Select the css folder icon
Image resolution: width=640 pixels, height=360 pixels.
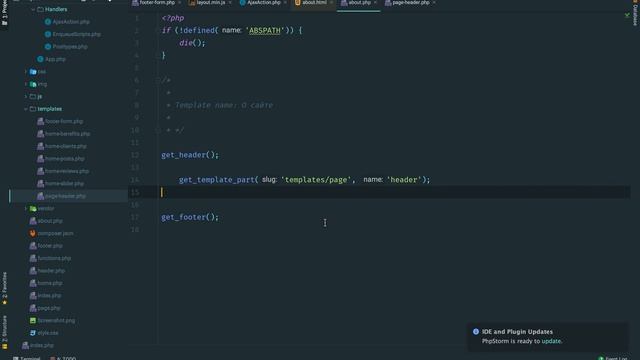pos(33,72)
